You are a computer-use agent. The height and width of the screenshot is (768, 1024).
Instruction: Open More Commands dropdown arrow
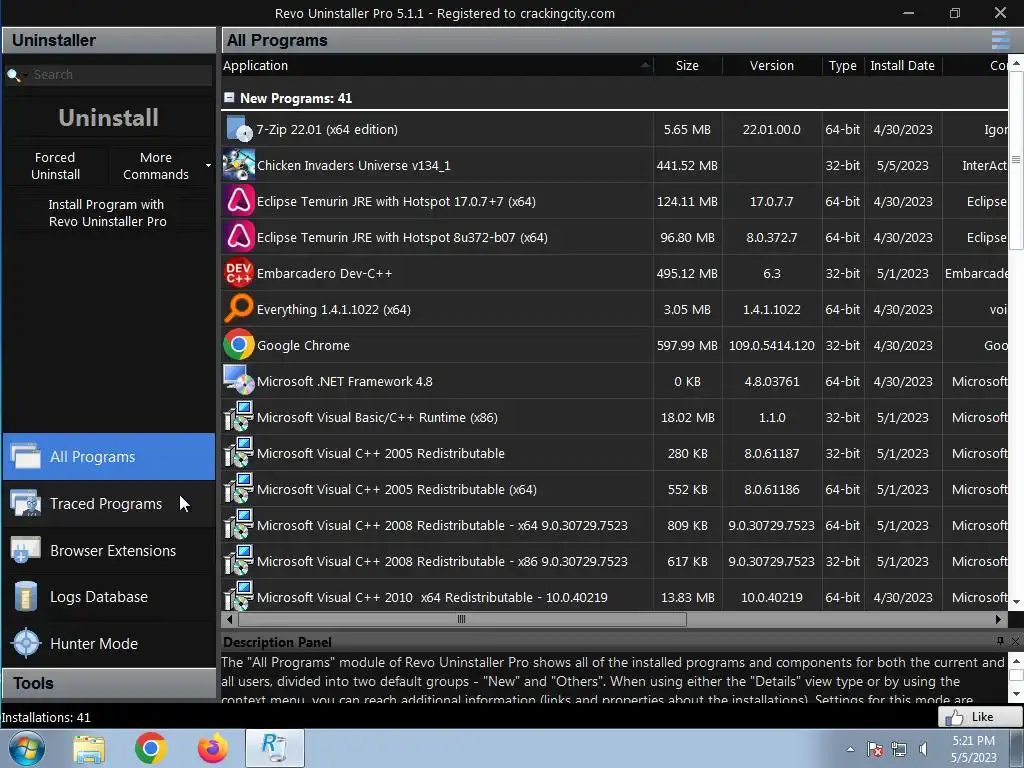pos(208,166)
